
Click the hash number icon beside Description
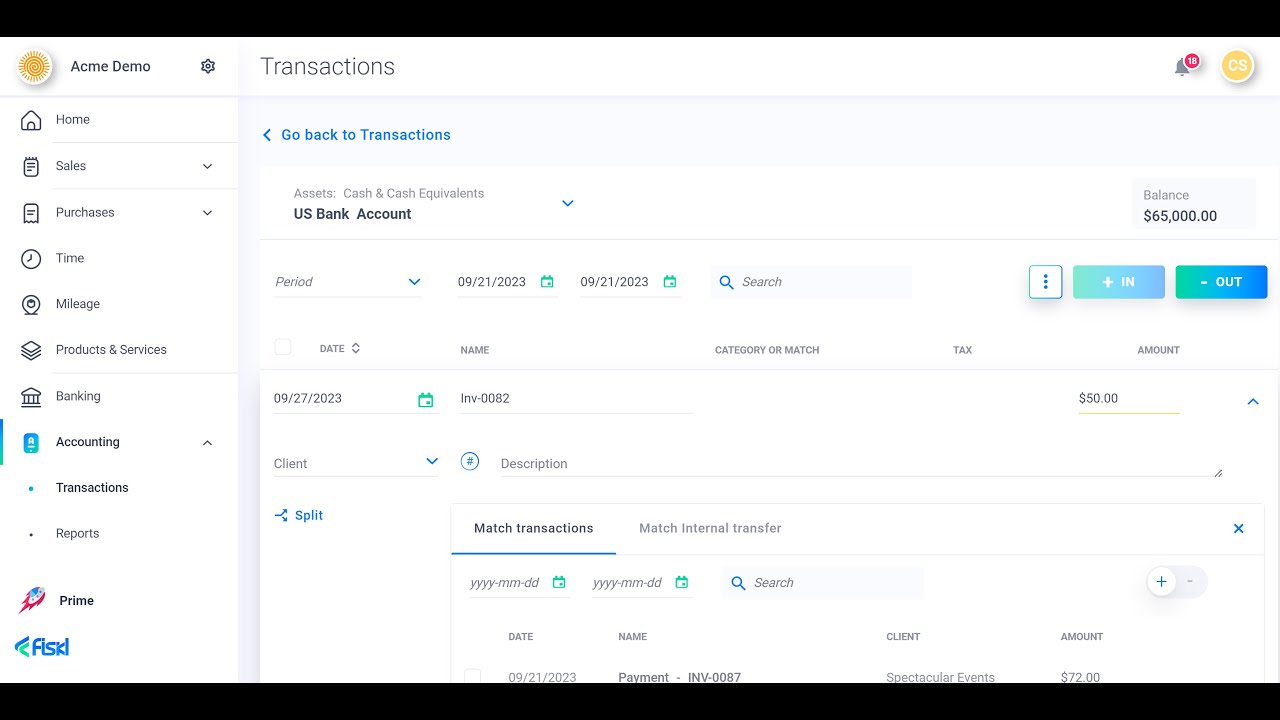470,461
